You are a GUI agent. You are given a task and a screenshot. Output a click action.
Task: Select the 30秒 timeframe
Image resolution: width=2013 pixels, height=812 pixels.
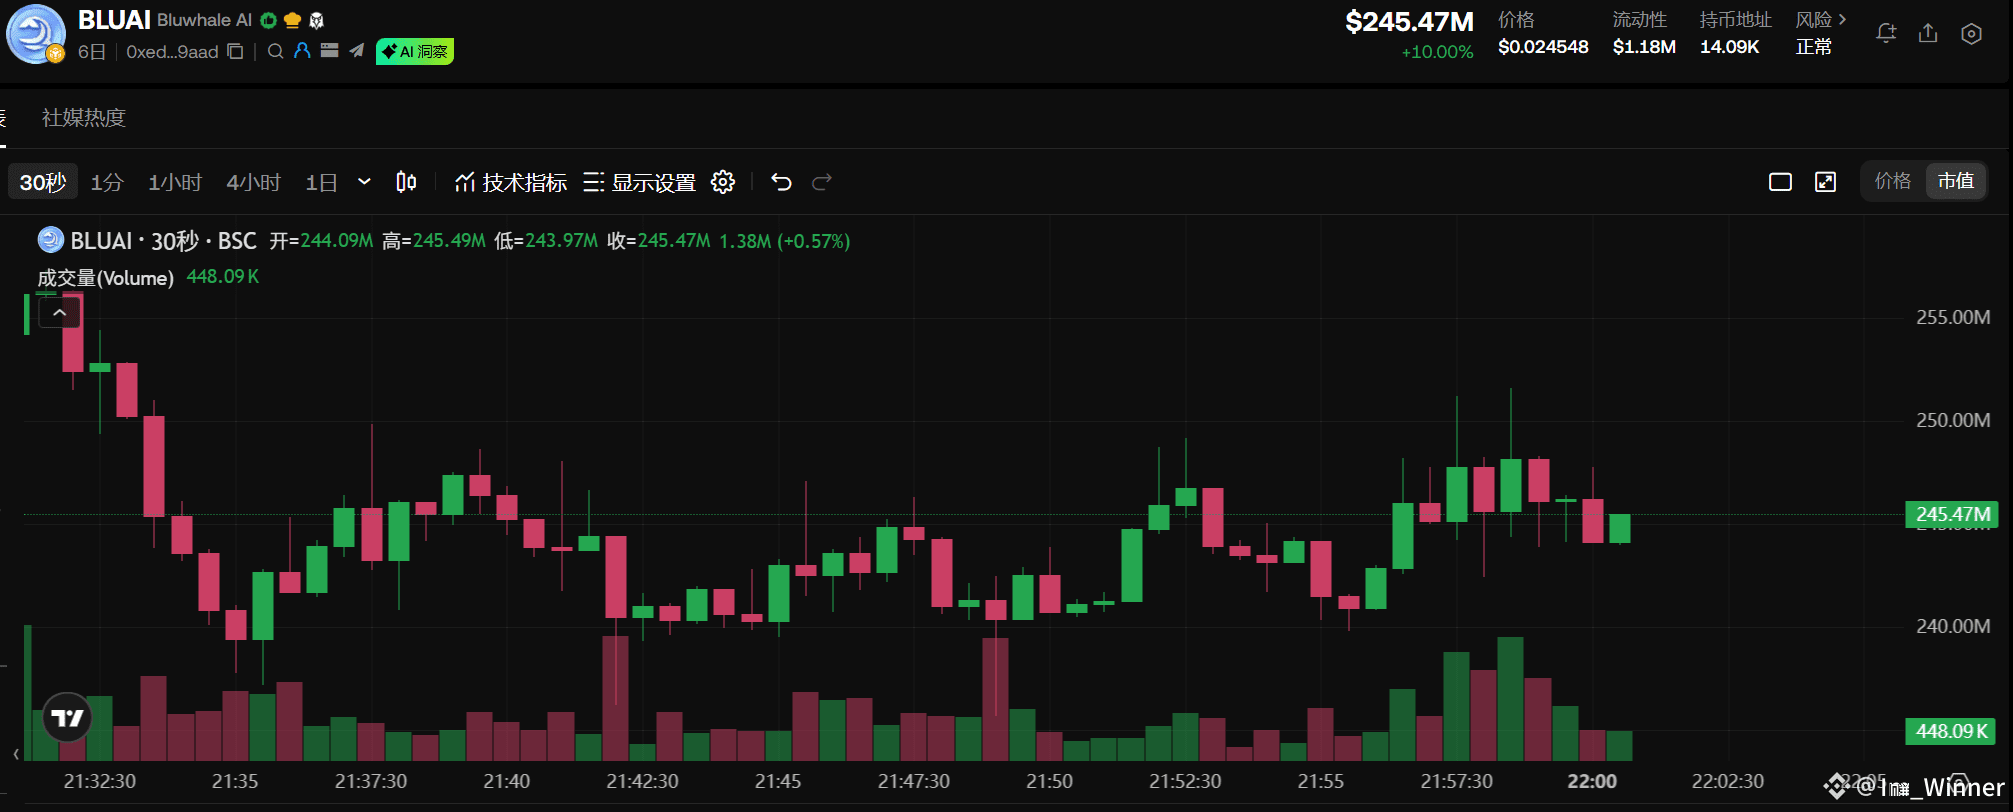tap(43, 182)
